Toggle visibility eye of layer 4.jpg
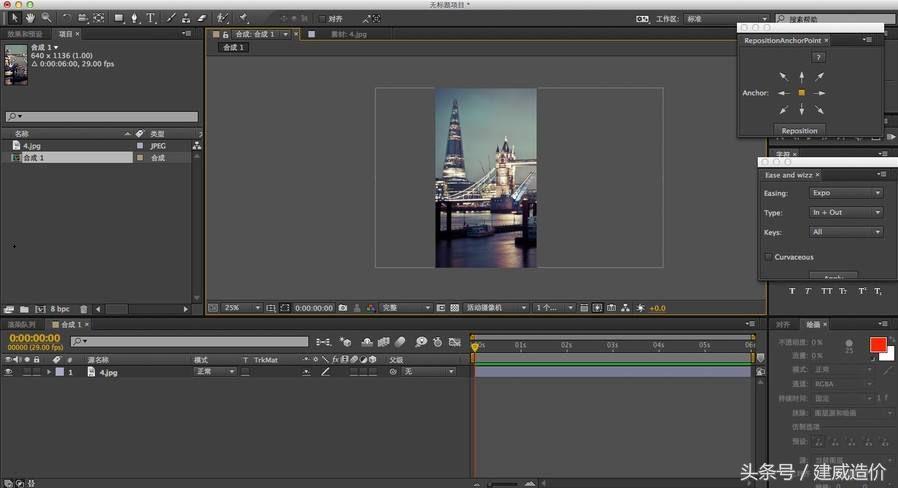898x488 pixels. pos(8,372)
